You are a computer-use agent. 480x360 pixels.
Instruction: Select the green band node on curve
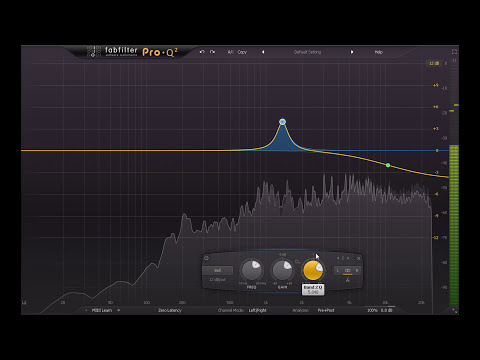(388, 165)
